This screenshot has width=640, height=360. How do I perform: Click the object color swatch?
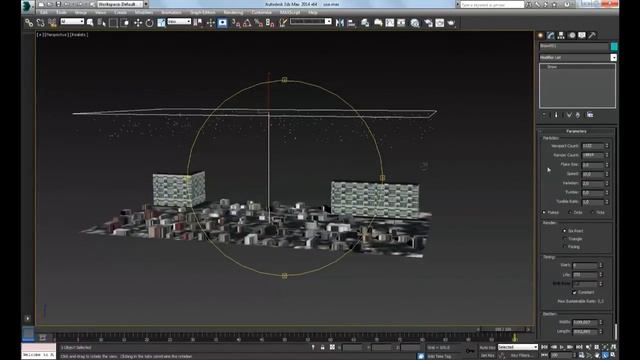point(614,47)
